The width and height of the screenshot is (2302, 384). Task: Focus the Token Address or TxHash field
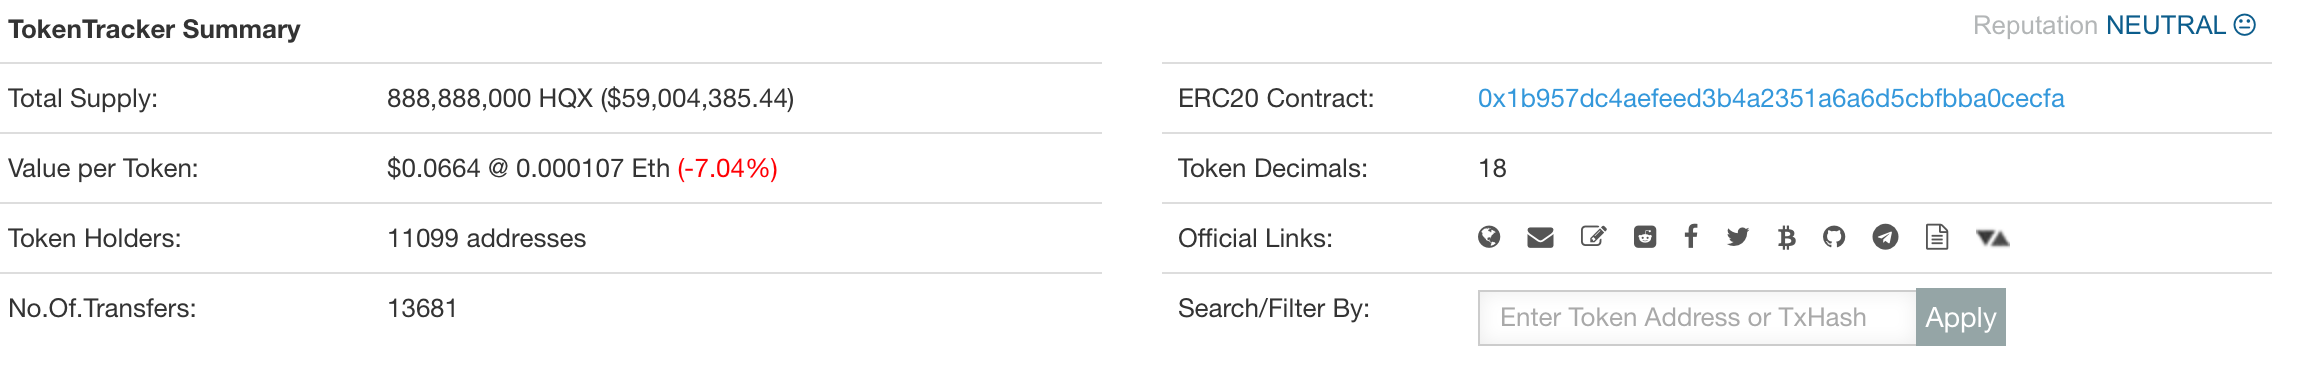click(1697, 317)
